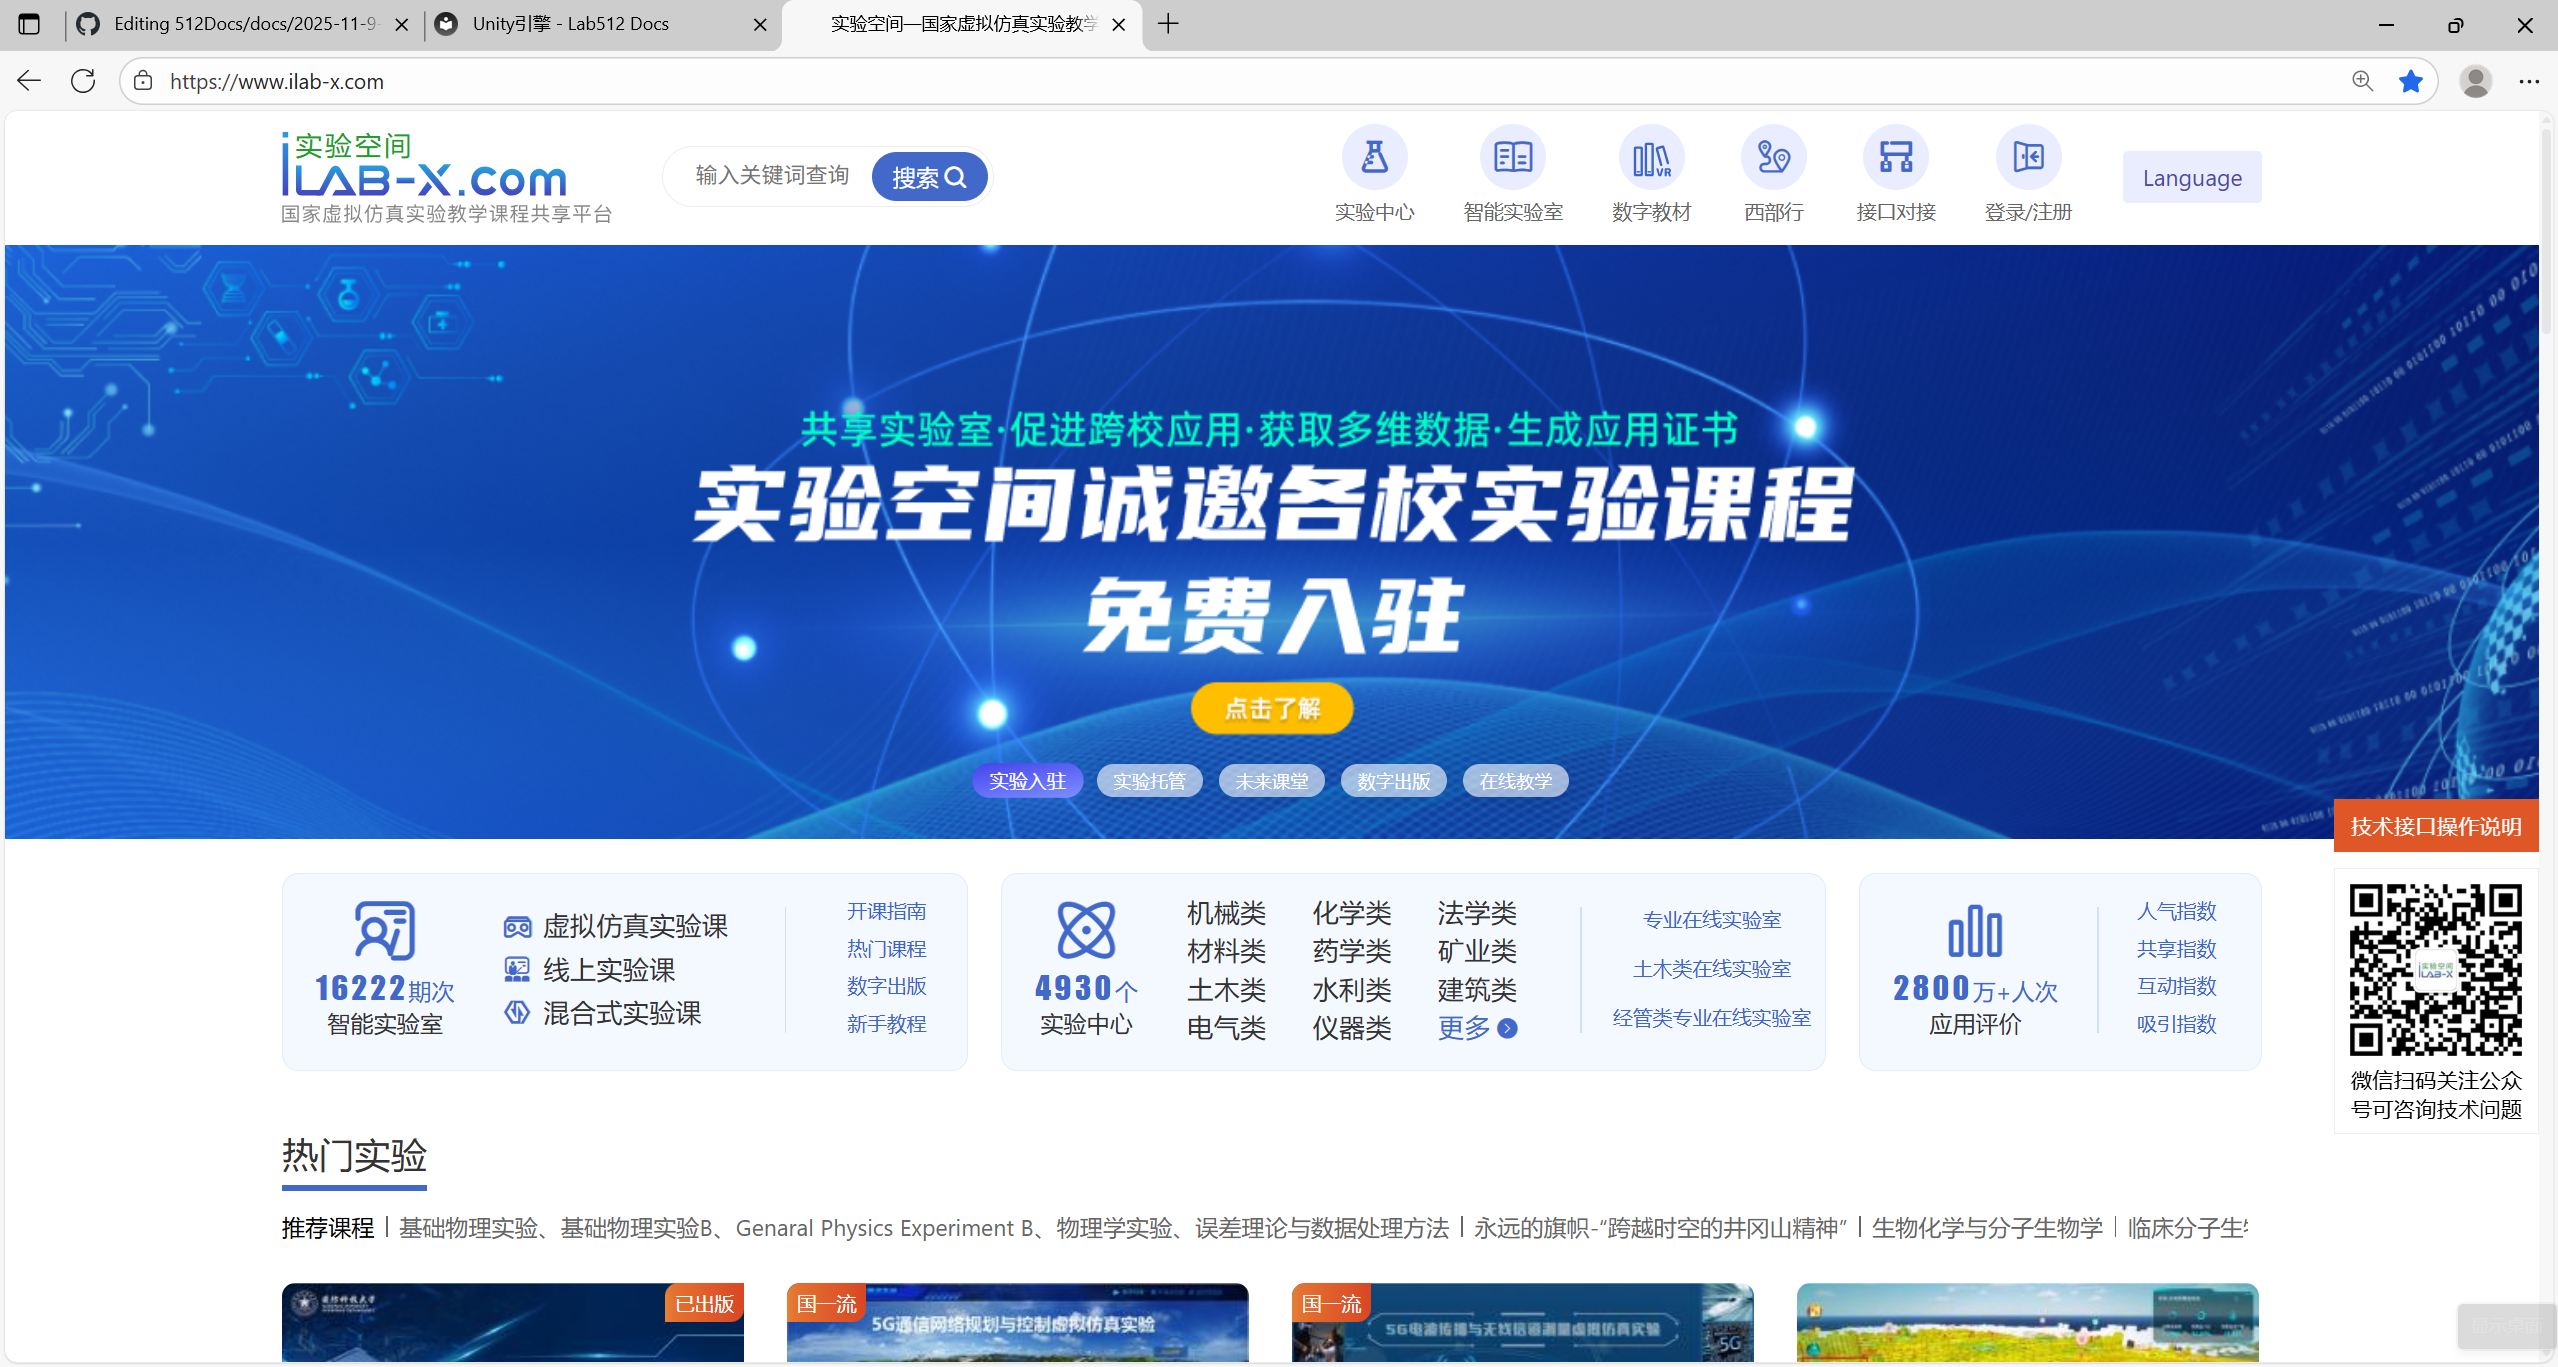This screenshot has height=1367, width=2558.
Task: Open the 专业在线实验室 link
Action: [1711, 919]
